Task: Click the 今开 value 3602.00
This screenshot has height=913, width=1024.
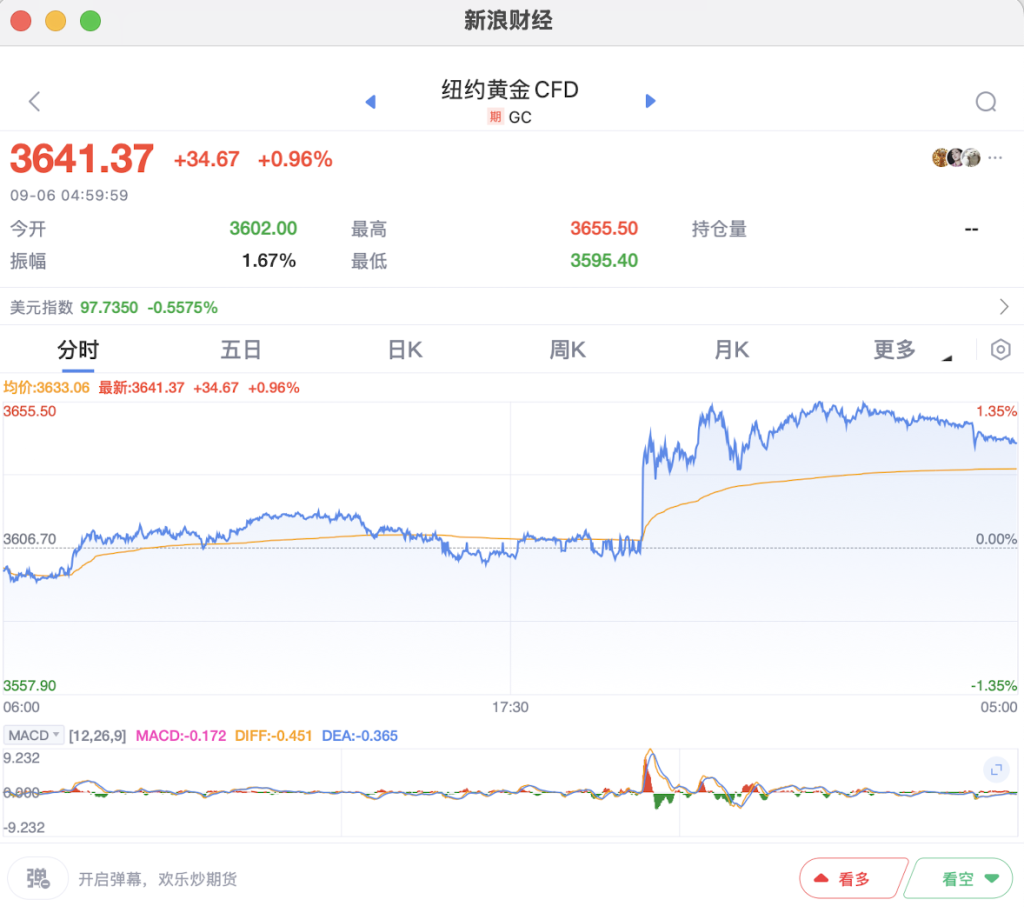Action: [x=263, y=229]
